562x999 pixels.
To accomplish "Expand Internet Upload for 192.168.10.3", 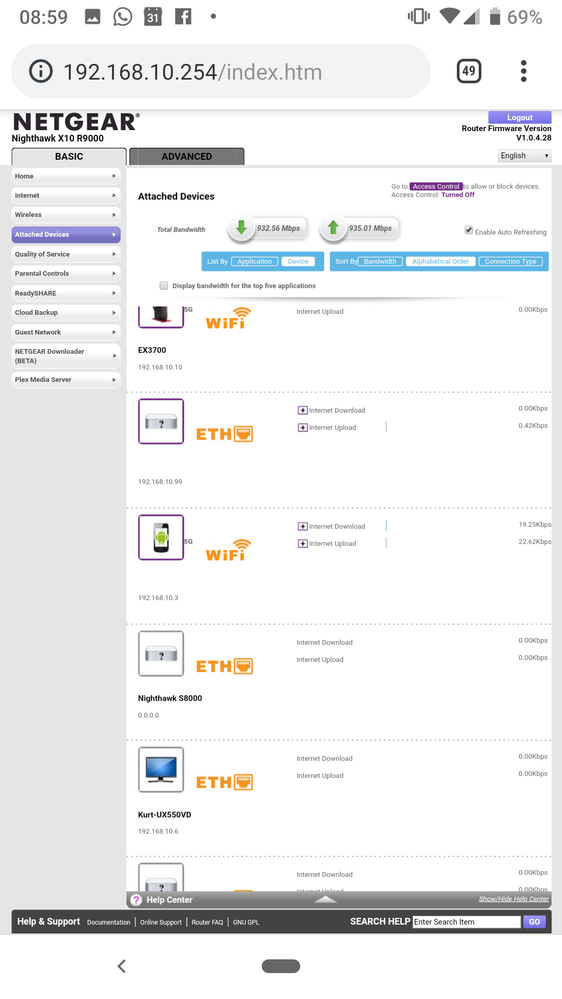I will click(303, 543).
